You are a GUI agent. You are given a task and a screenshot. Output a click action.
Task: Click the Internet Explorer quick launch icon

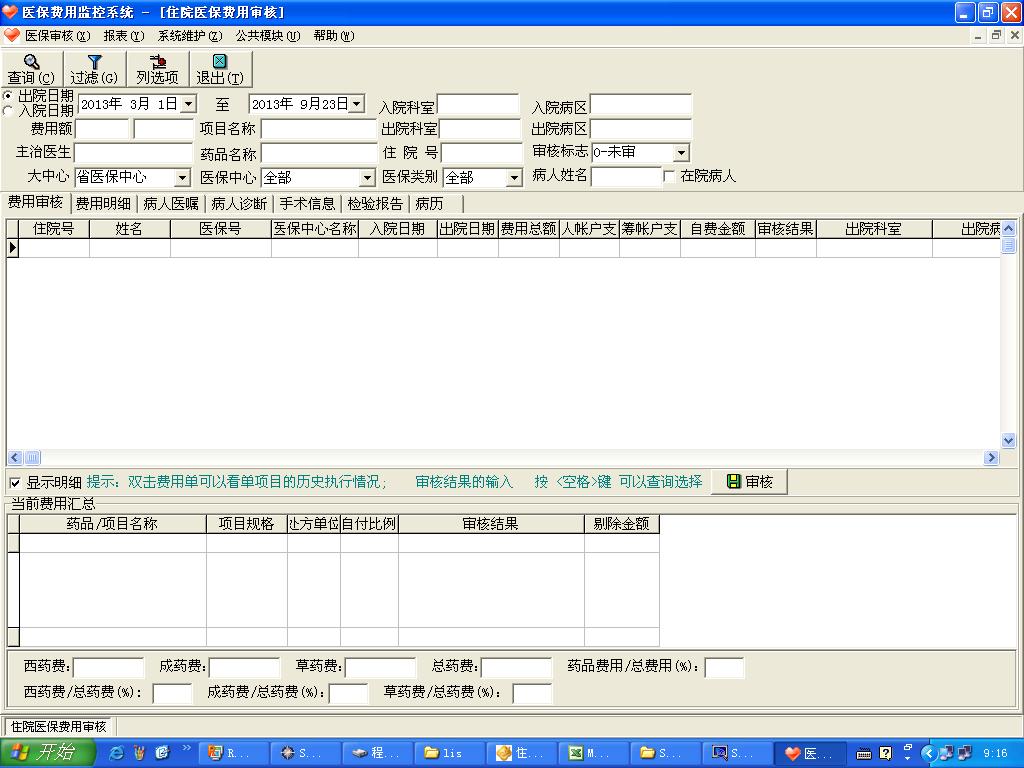(x=116, y=753)
